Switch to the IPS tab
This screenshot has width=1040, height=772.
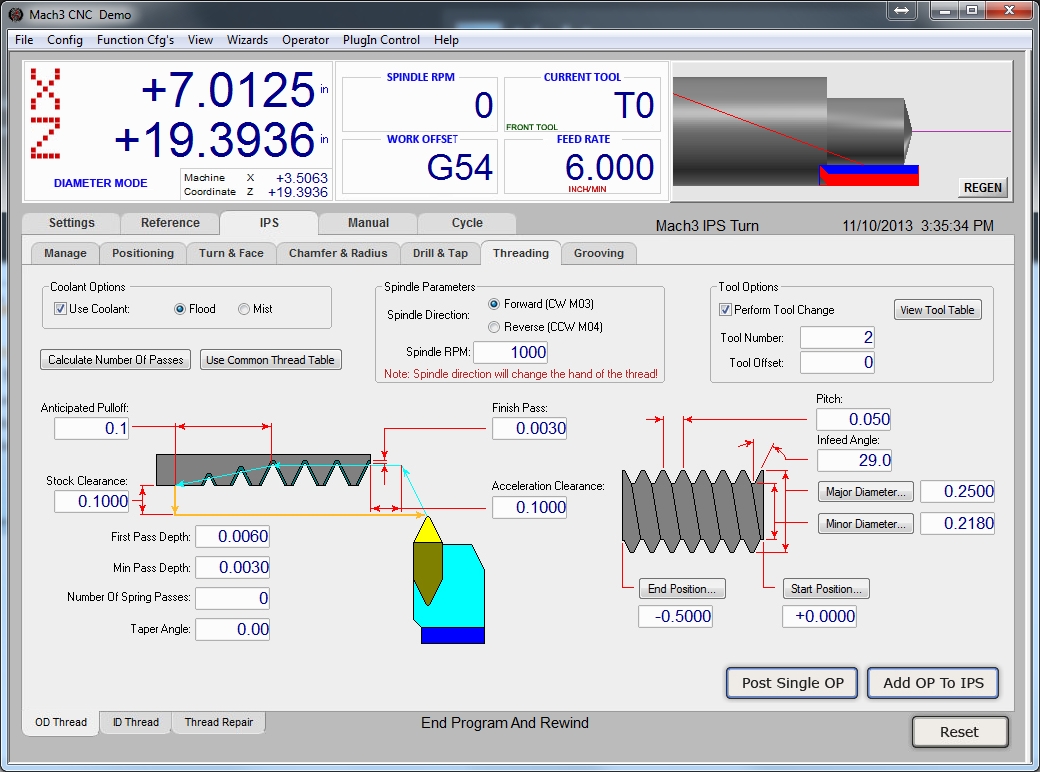(x=269, y=223)
